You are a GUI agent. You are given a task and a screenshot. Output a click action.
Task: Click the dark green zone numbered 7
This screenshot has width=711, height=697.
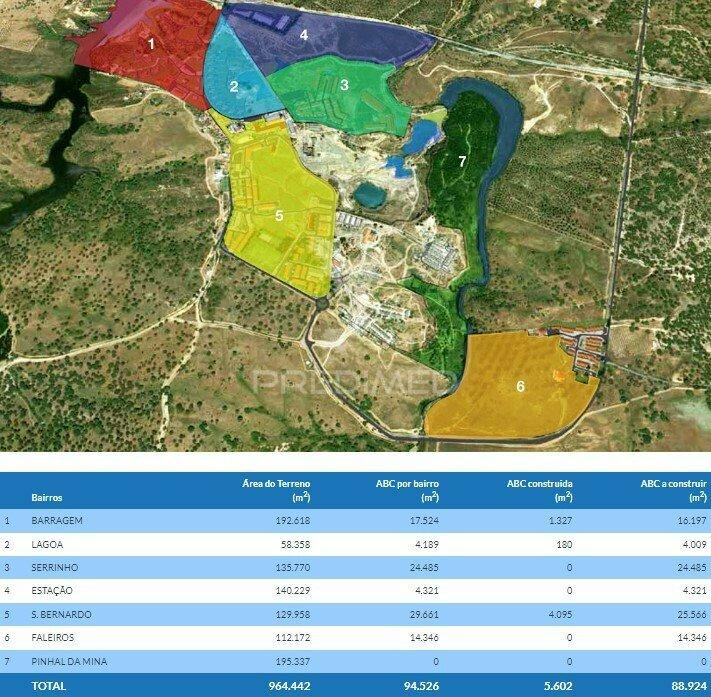(x=462, y=161)
